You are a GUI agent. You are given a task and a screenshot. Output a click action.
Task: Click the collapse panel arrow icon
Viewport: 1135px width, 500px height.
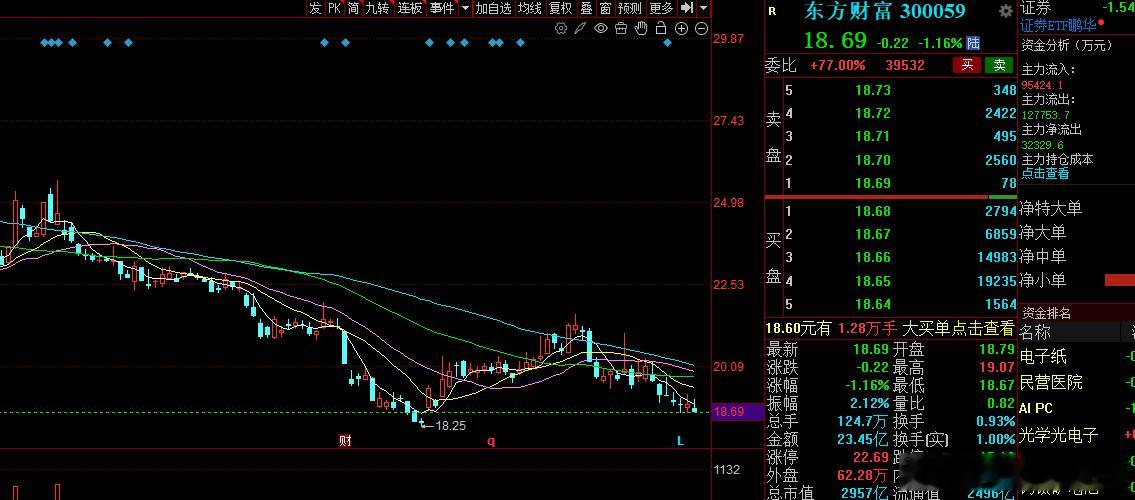click(x=687, y=8)
